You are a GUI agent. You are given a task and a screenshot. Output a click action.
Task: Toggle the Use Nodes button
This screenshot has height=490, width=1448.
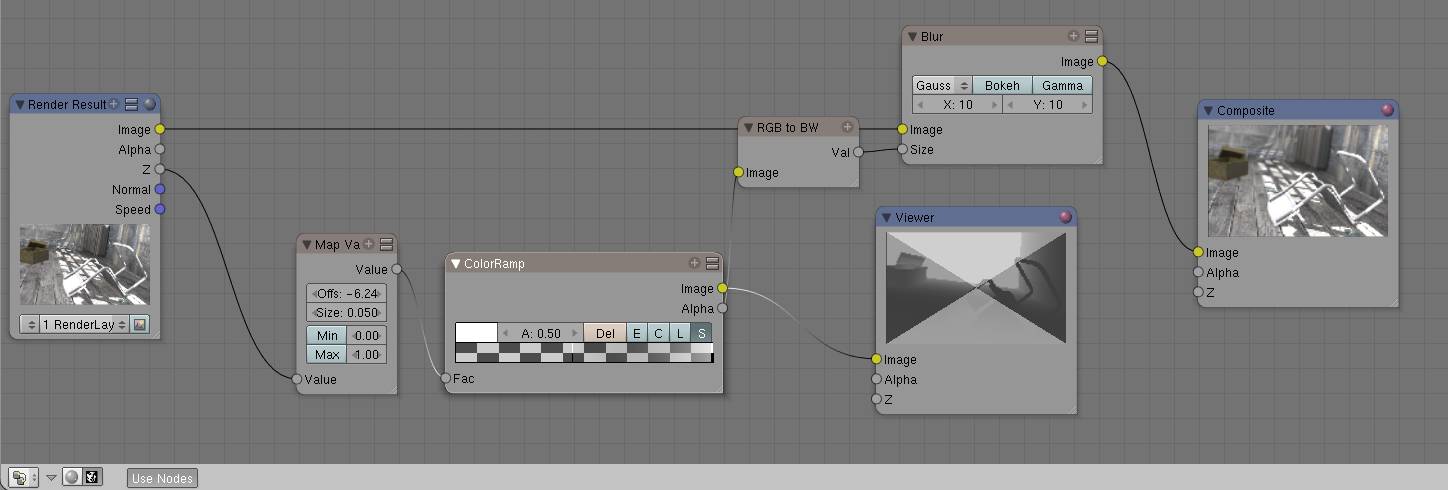pos(162,478)
